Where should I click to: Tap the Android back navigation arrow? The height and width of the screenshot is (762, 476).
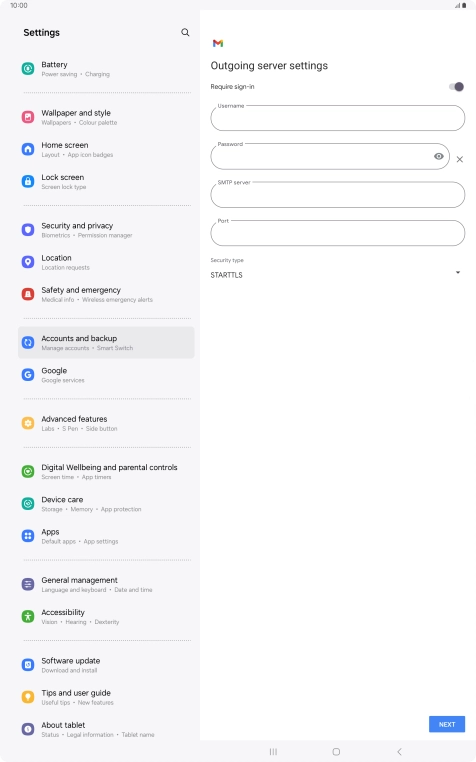pos(399,752)
